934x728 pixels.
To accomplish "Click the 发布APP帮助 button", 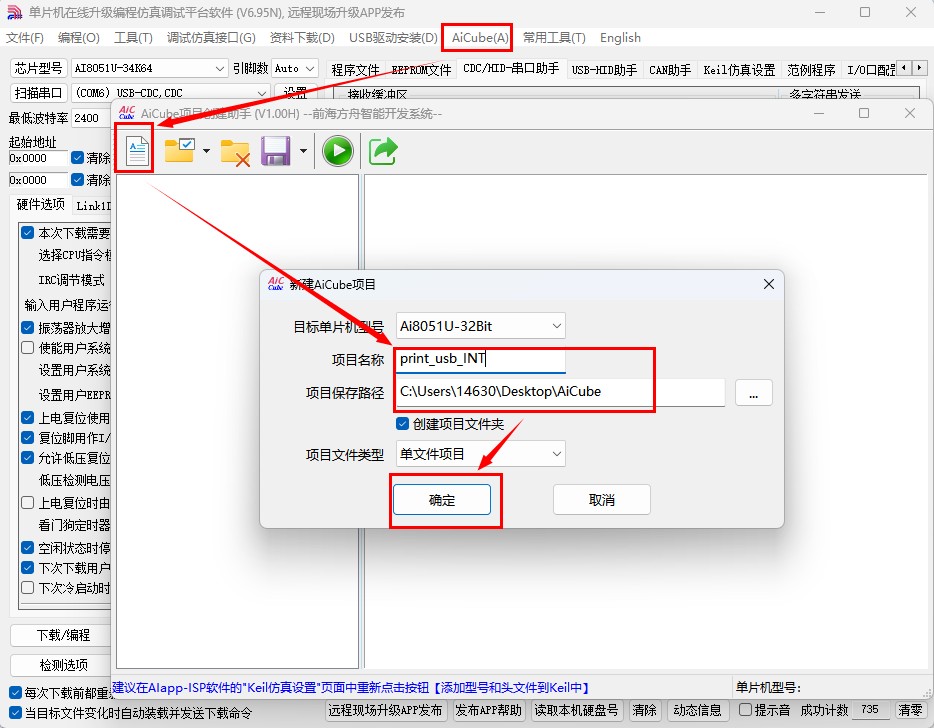I will [x=488, y=710].
